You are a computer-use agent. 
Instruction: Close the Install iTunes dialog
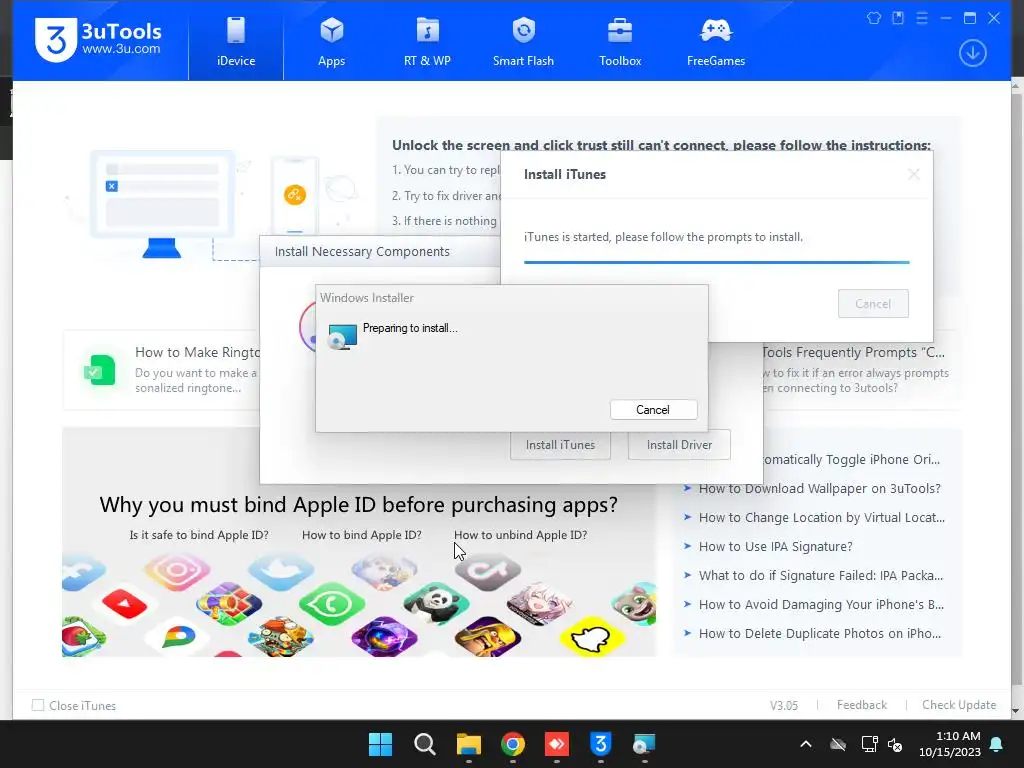coord(914,174)
